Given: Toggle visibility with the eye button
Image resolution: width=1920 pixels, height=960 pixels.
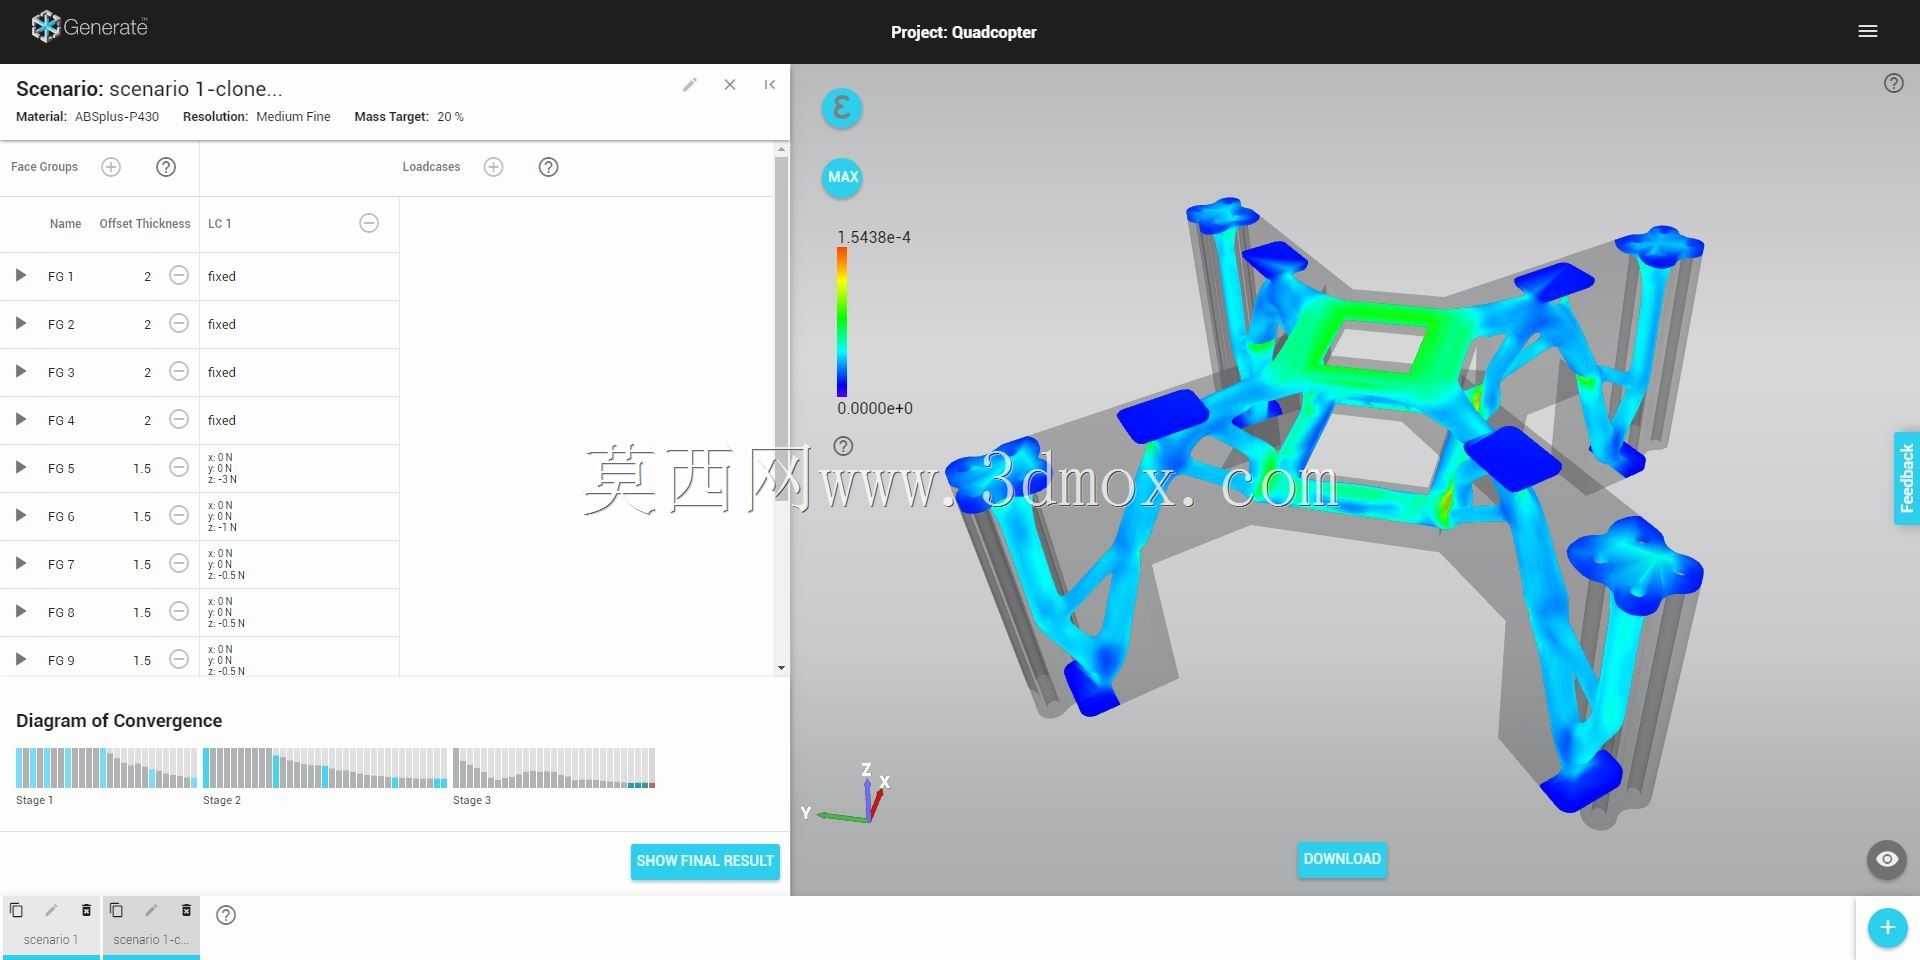Looking at the screenshot, I should (1886, 859).
